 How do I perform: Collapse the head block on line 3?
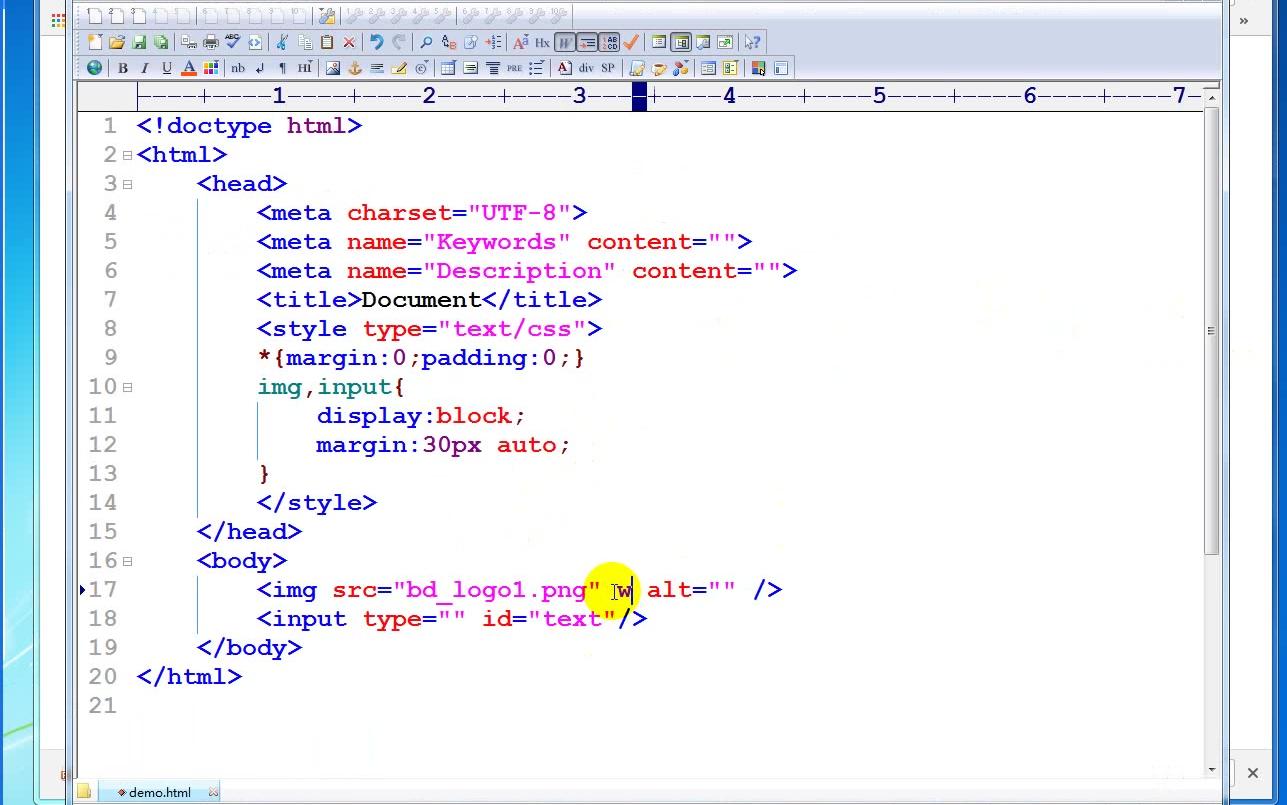point(127,184)
